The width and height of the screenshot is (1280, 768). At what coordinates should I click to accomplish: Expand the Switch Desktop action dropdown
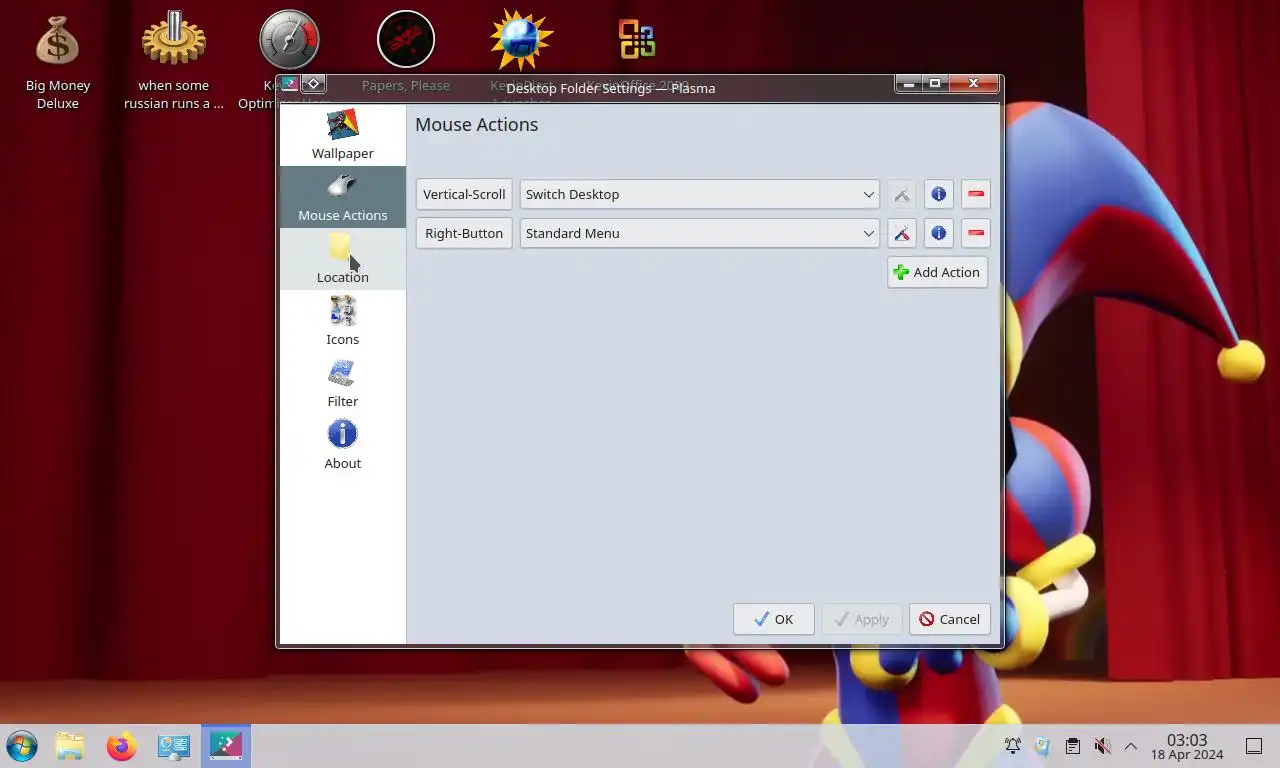coord(699,194)
